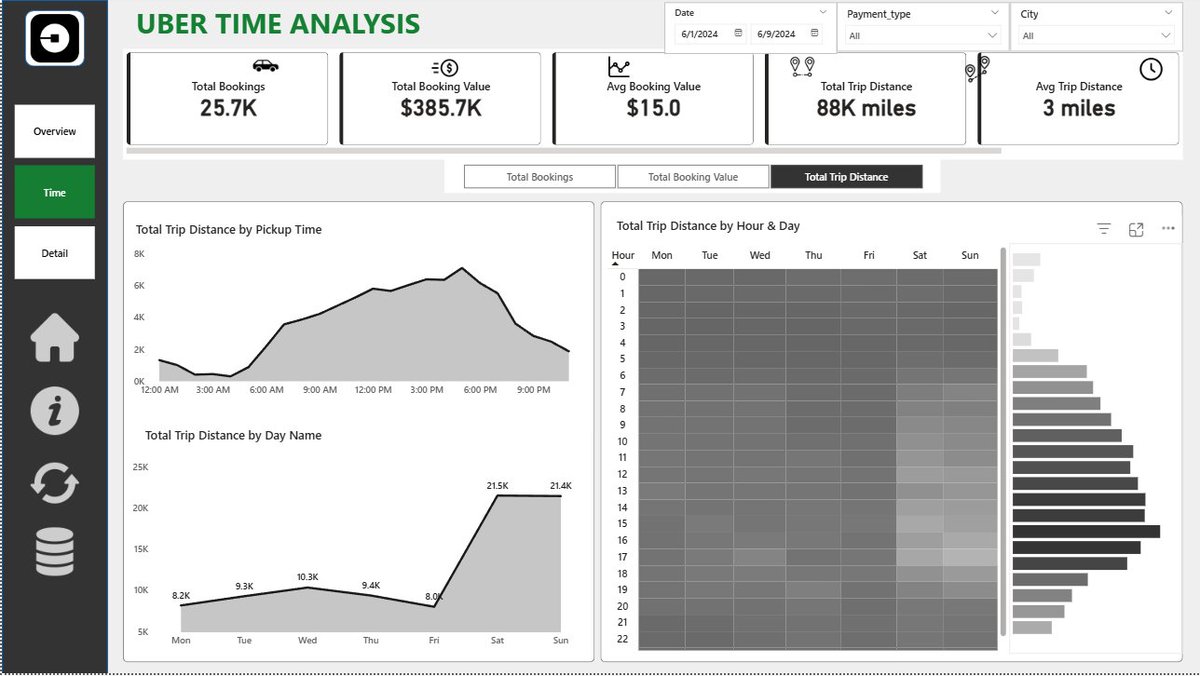Click the 3 miles average distance value

1079,108
